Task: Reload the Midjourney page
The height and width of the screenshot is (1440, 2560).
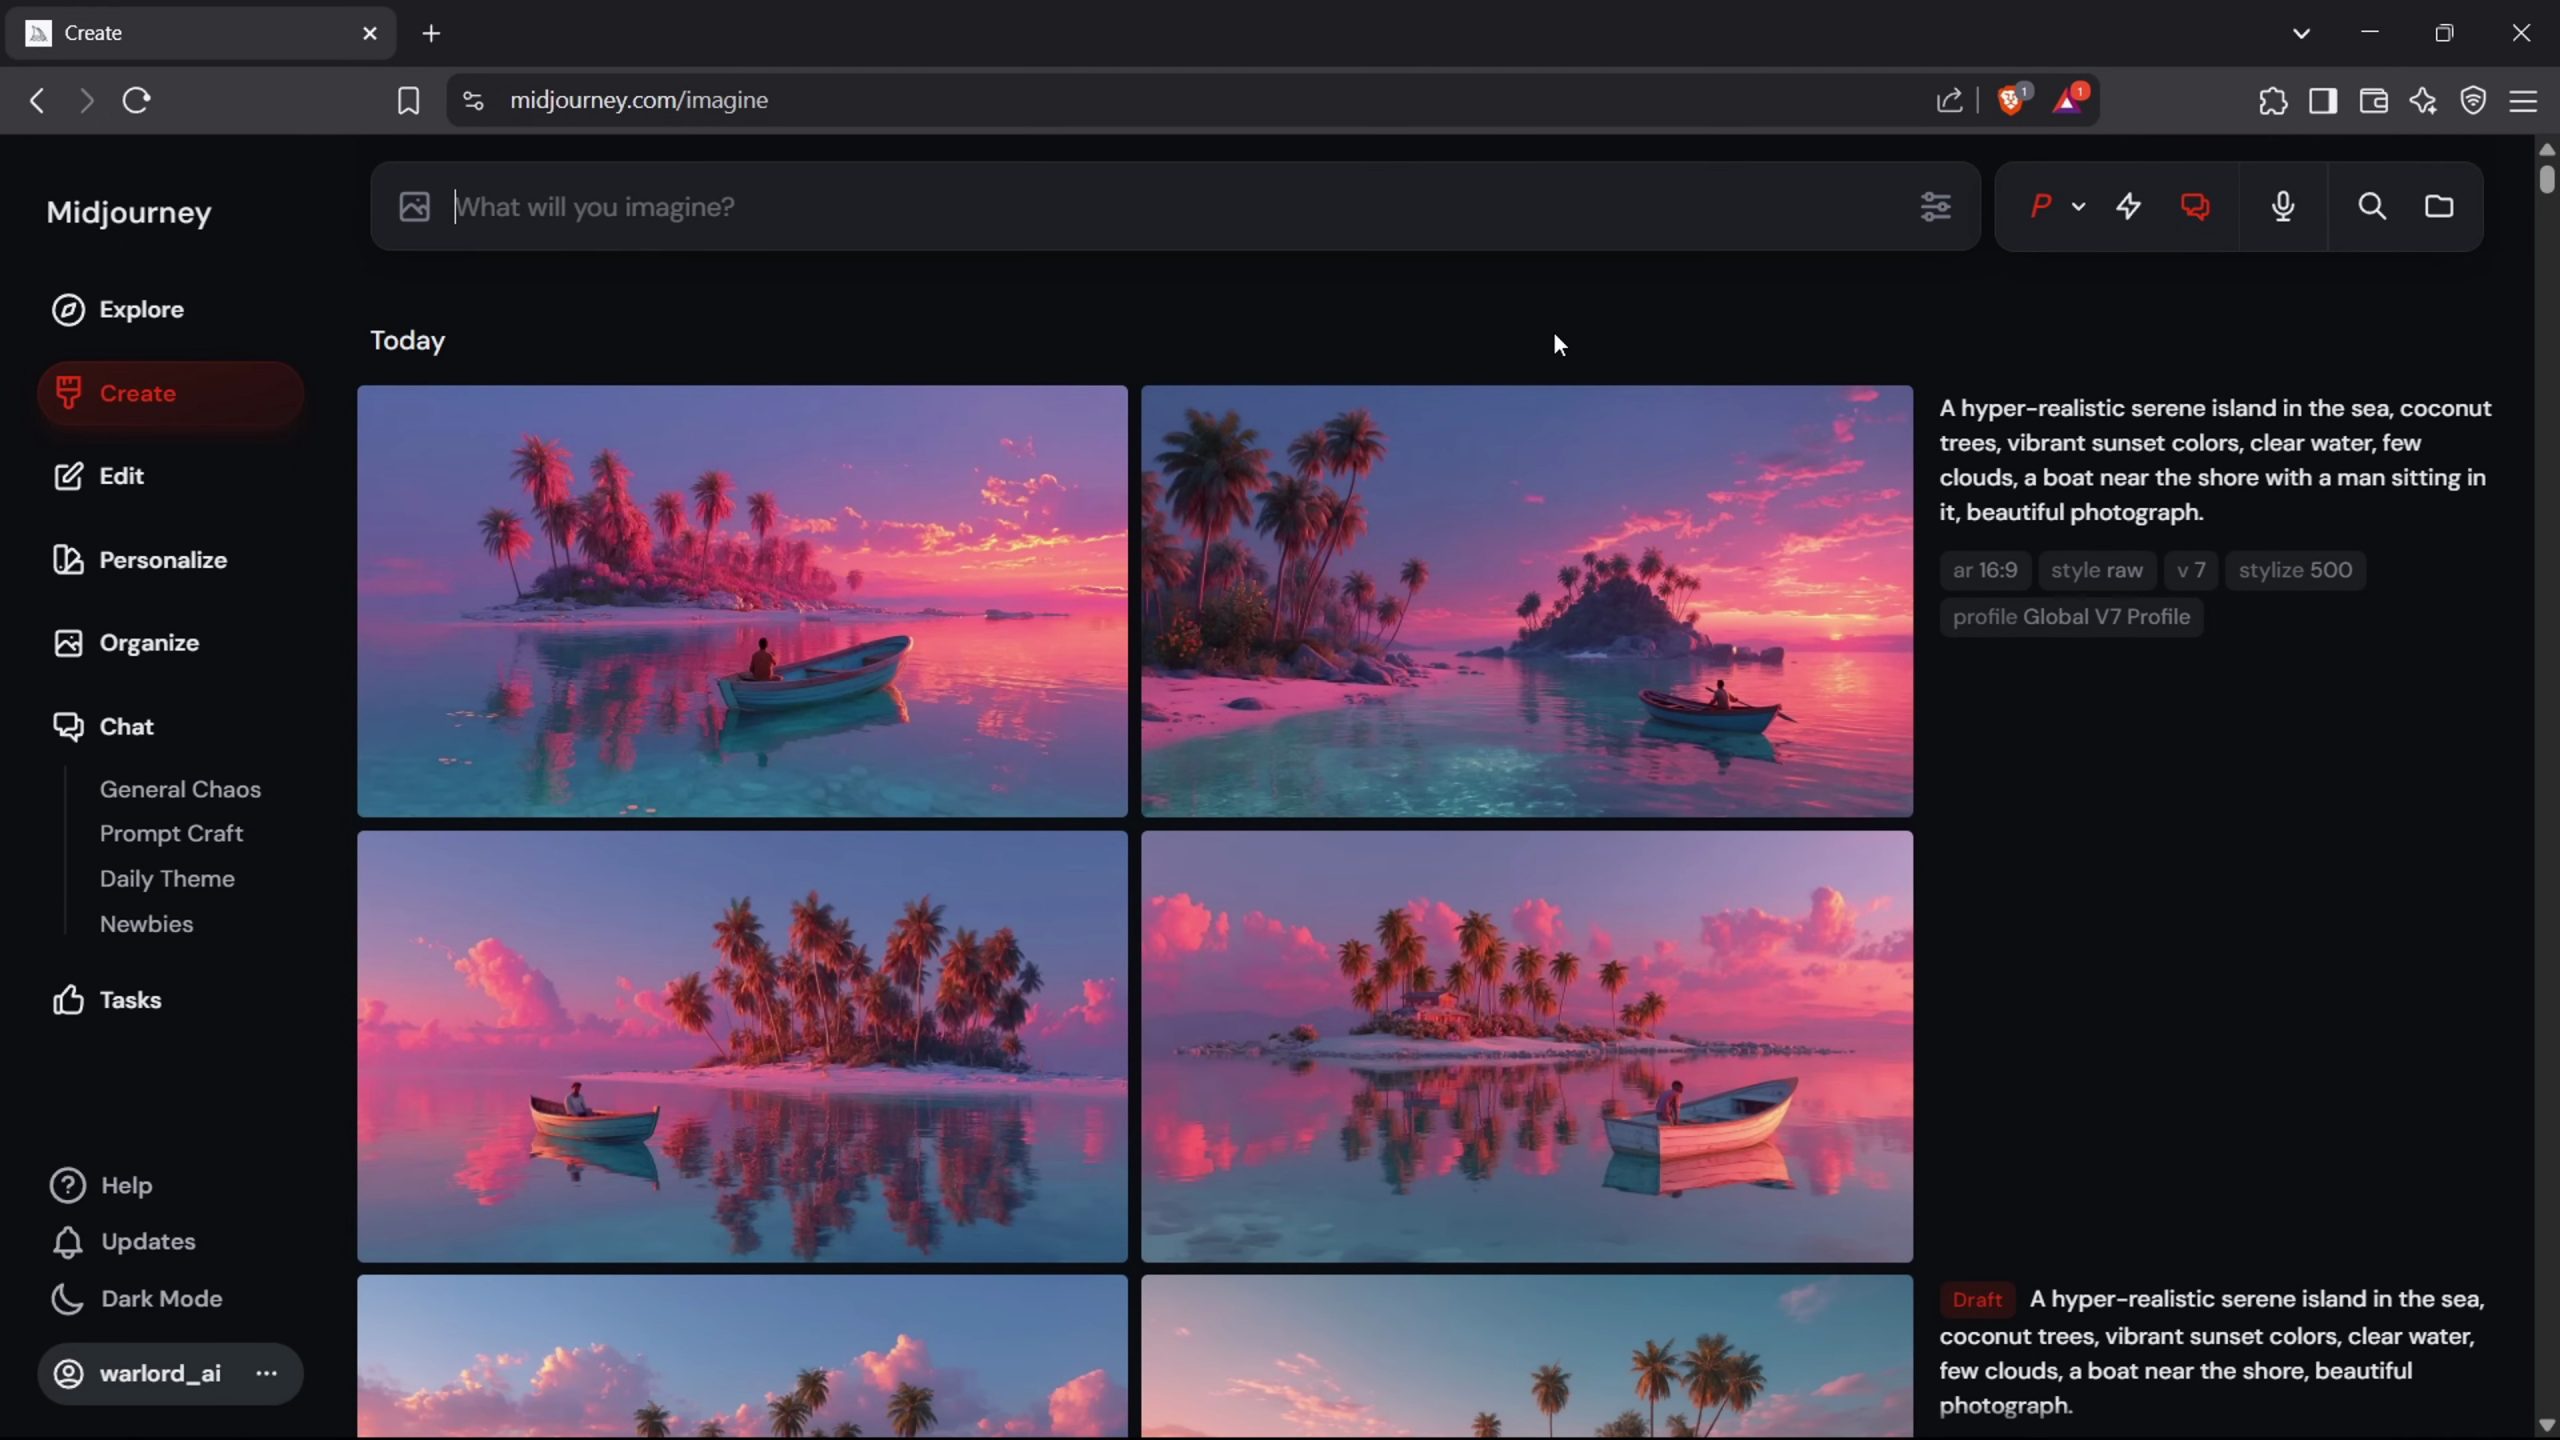Action: pos(136,100)
